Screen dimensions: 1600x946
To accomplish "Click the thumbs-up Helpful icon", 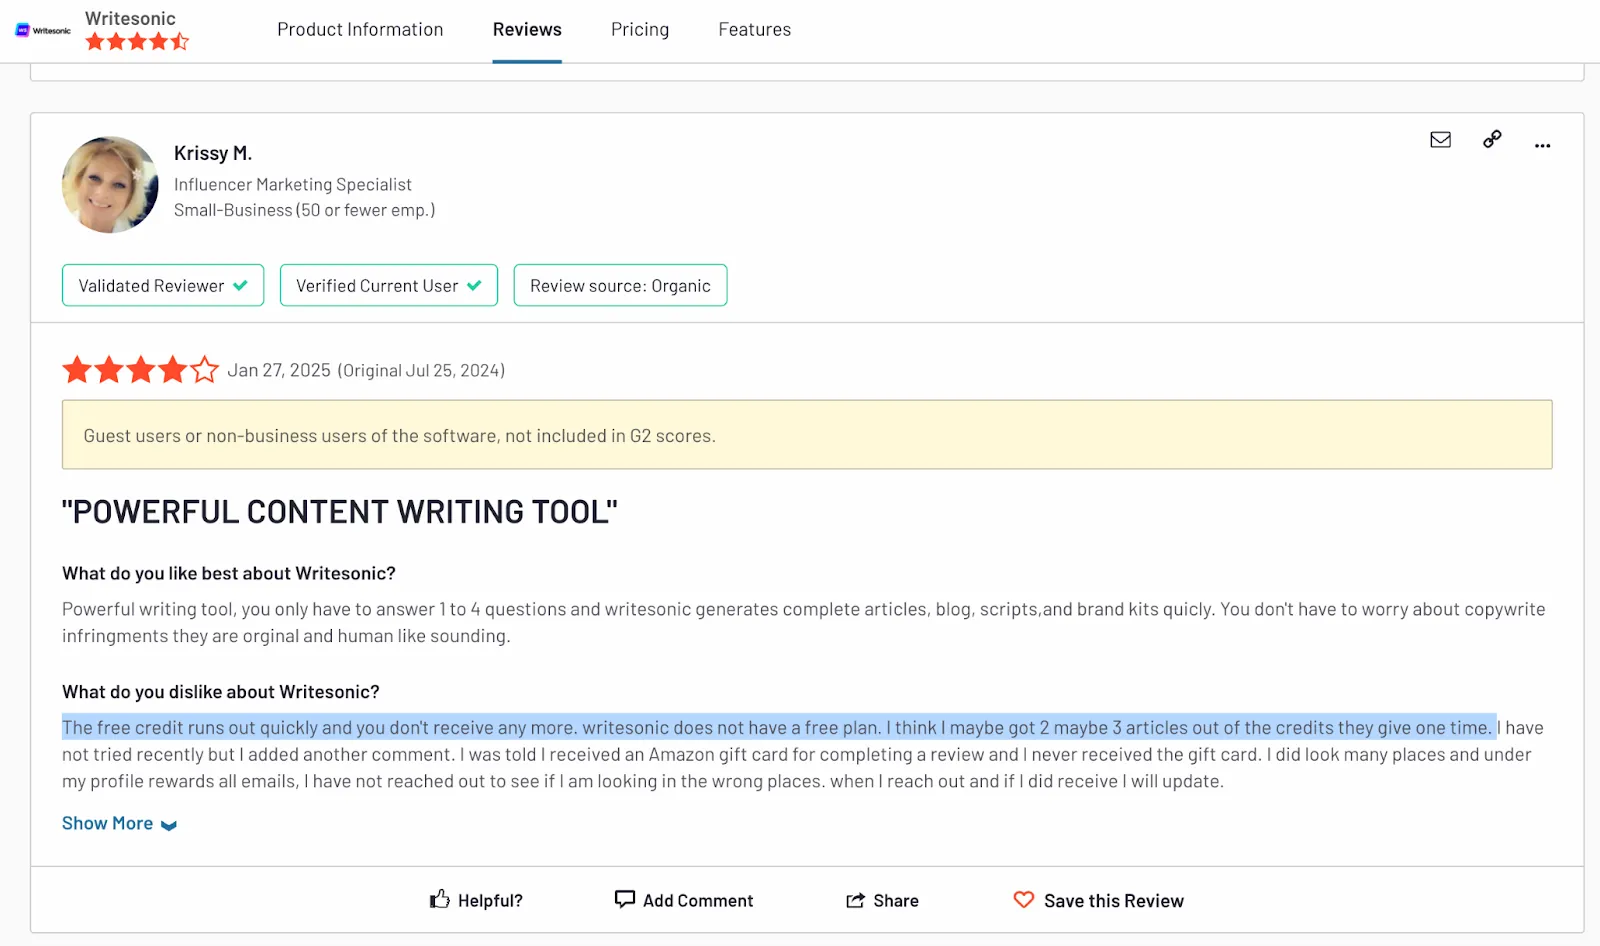I will pos(439,899).
